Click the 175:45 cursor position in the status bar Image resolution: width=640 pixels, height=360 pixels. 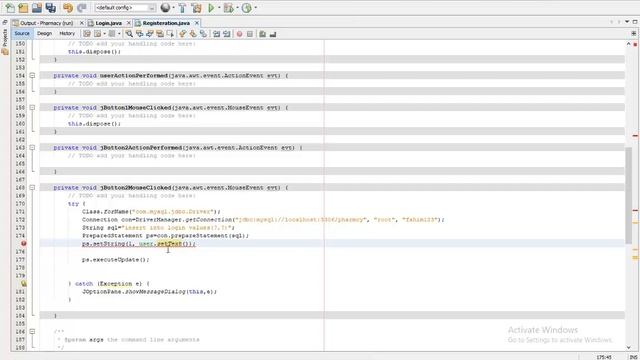coord(604,357)
